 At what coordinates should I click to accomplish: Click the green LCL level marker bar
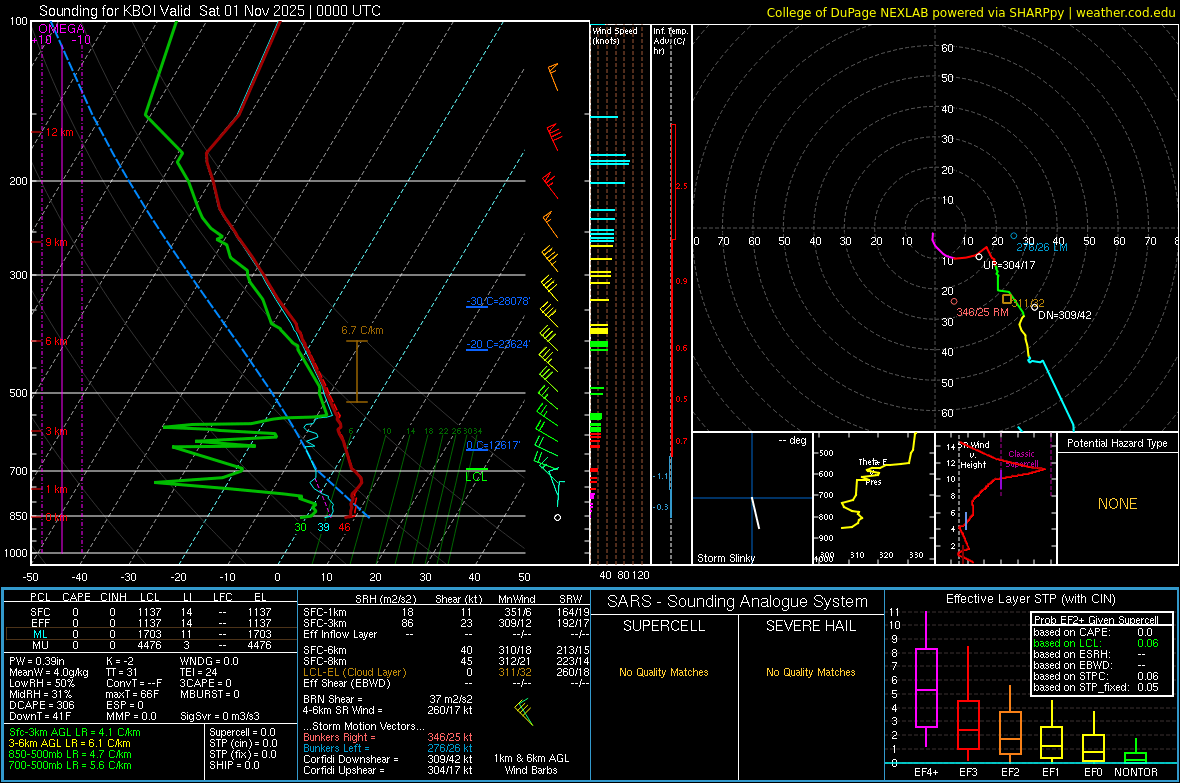pos(476,469)
